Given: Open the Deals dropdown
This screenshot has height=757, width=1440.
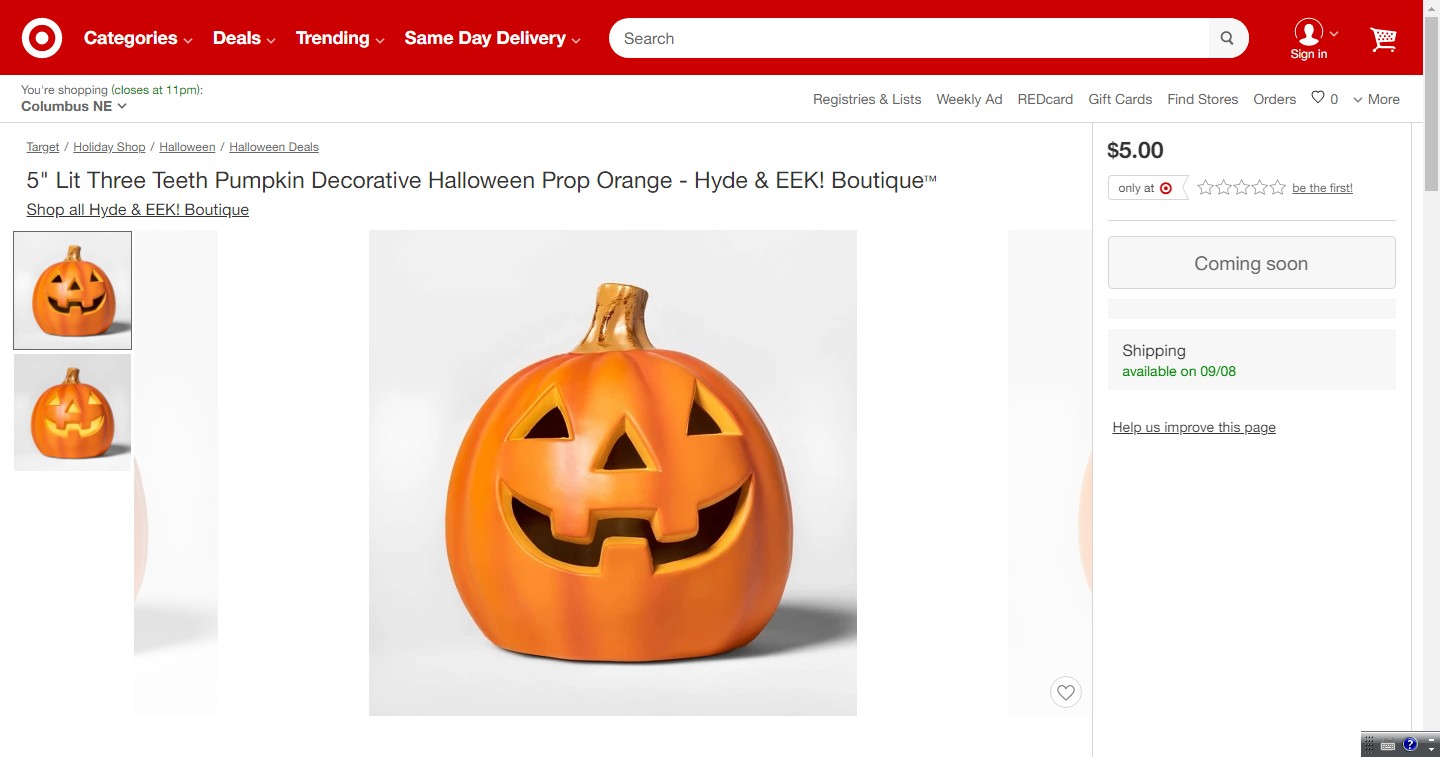Looking at the screenshot, I should pyautogui.click(x=244, y=38).
